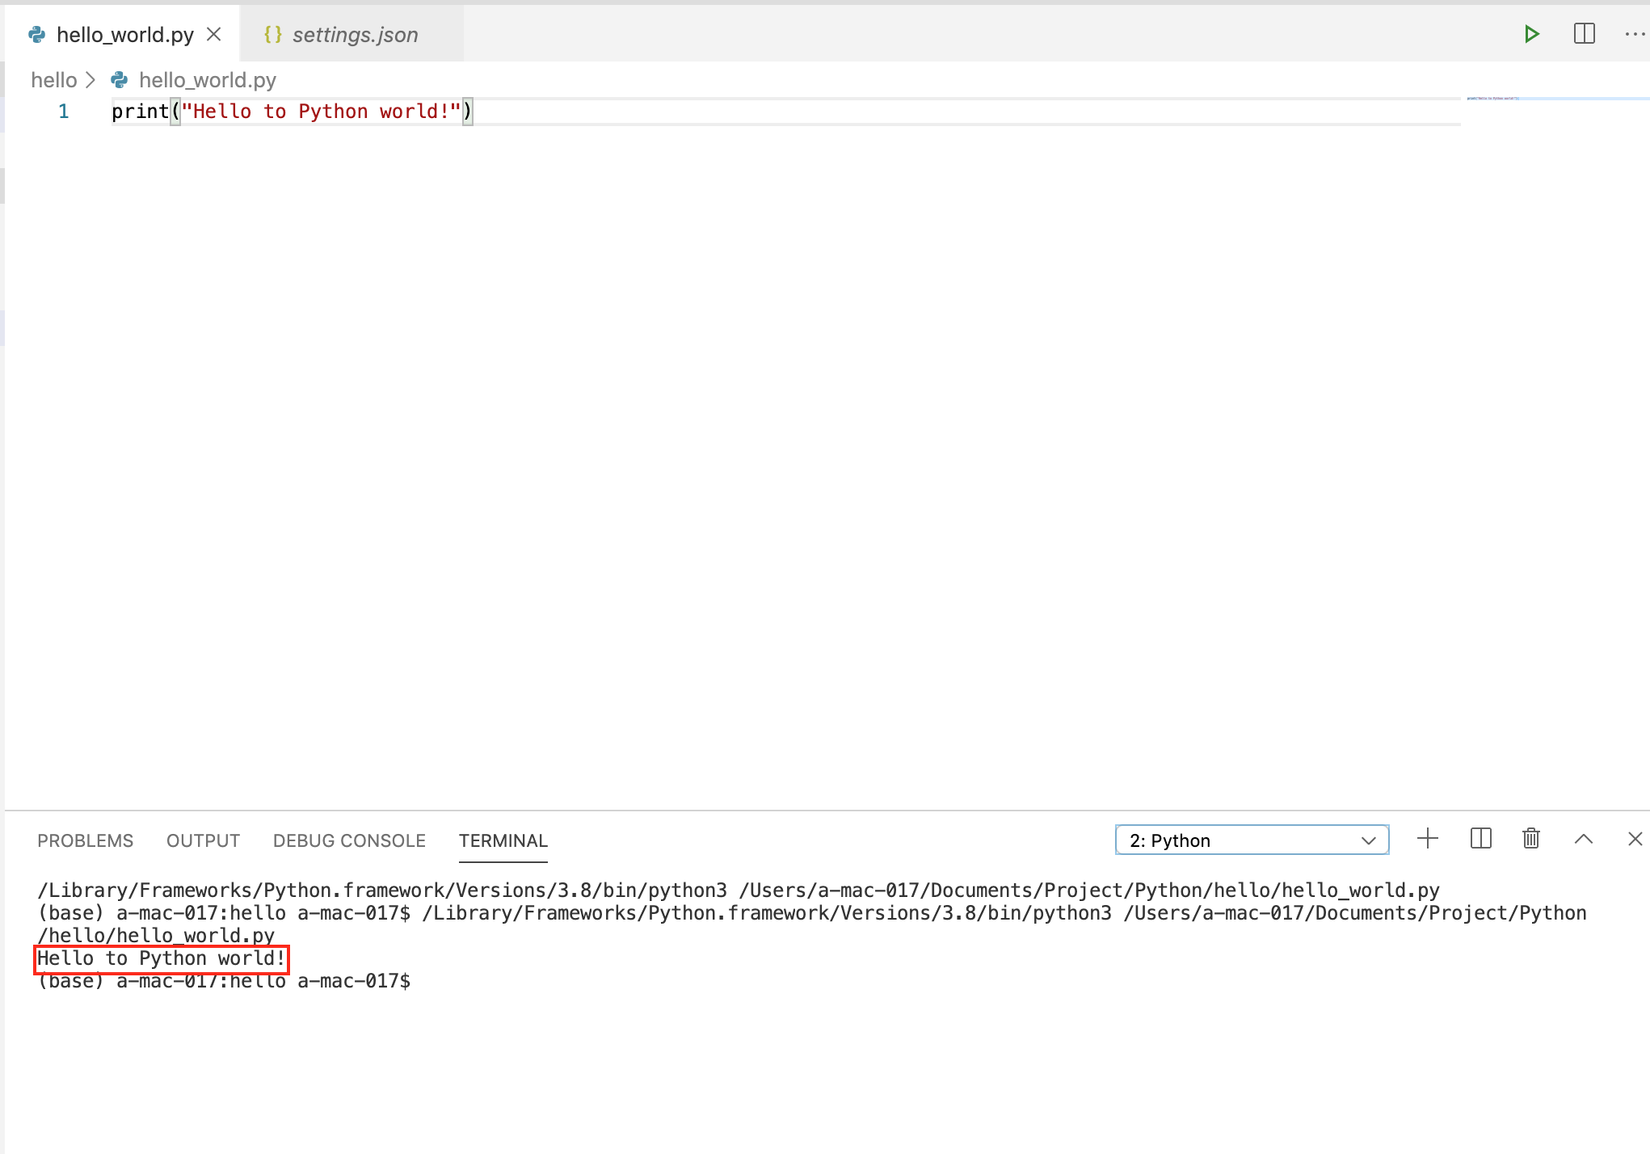Switch to the settings.json editor tab

354,34
